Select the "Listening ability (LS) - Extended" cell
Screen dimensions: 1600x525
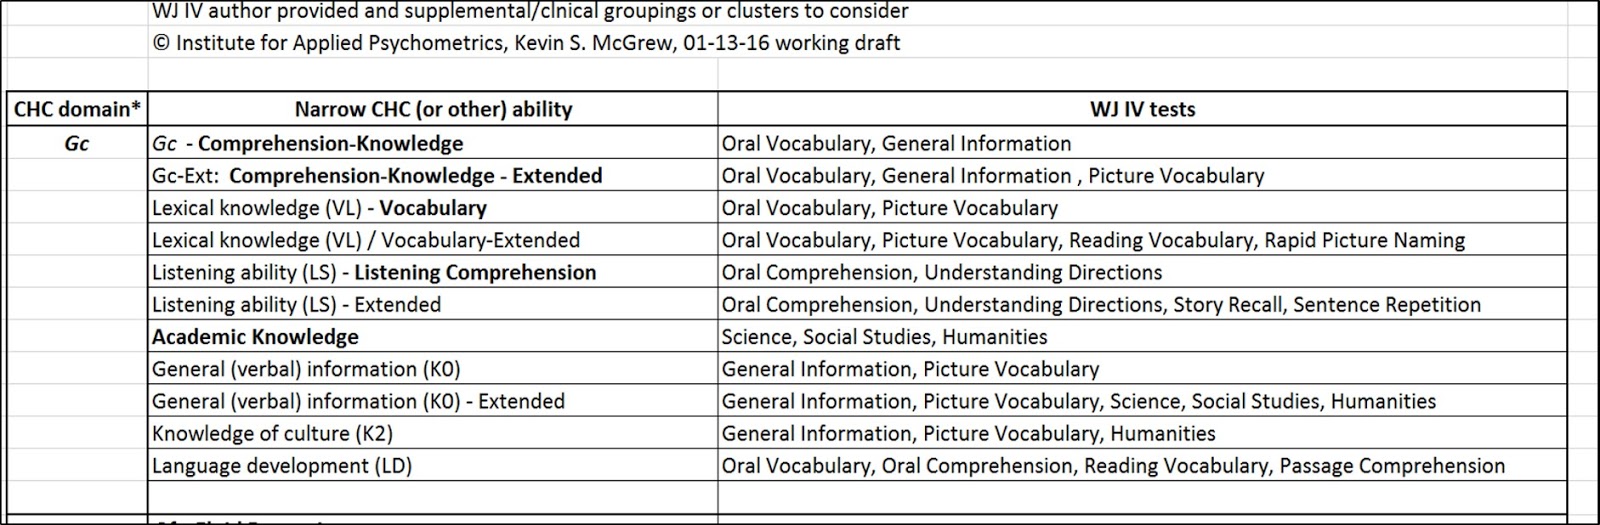(296, 304)
